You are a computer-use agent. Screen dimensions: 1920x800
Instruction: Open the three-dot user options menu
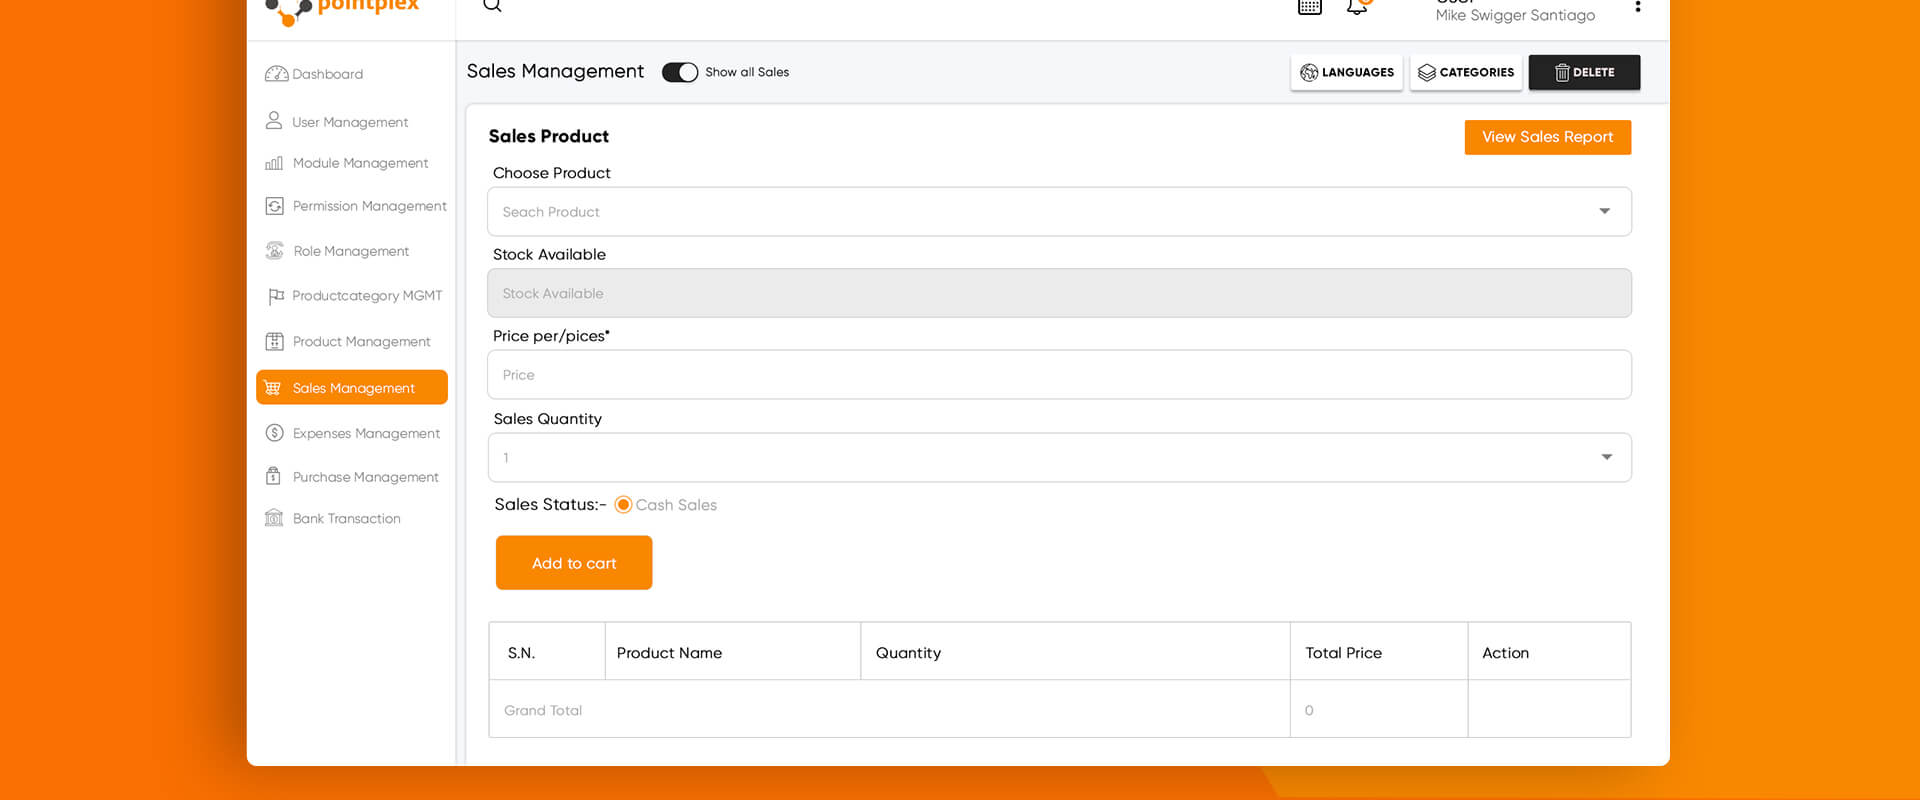[1637, 8]
